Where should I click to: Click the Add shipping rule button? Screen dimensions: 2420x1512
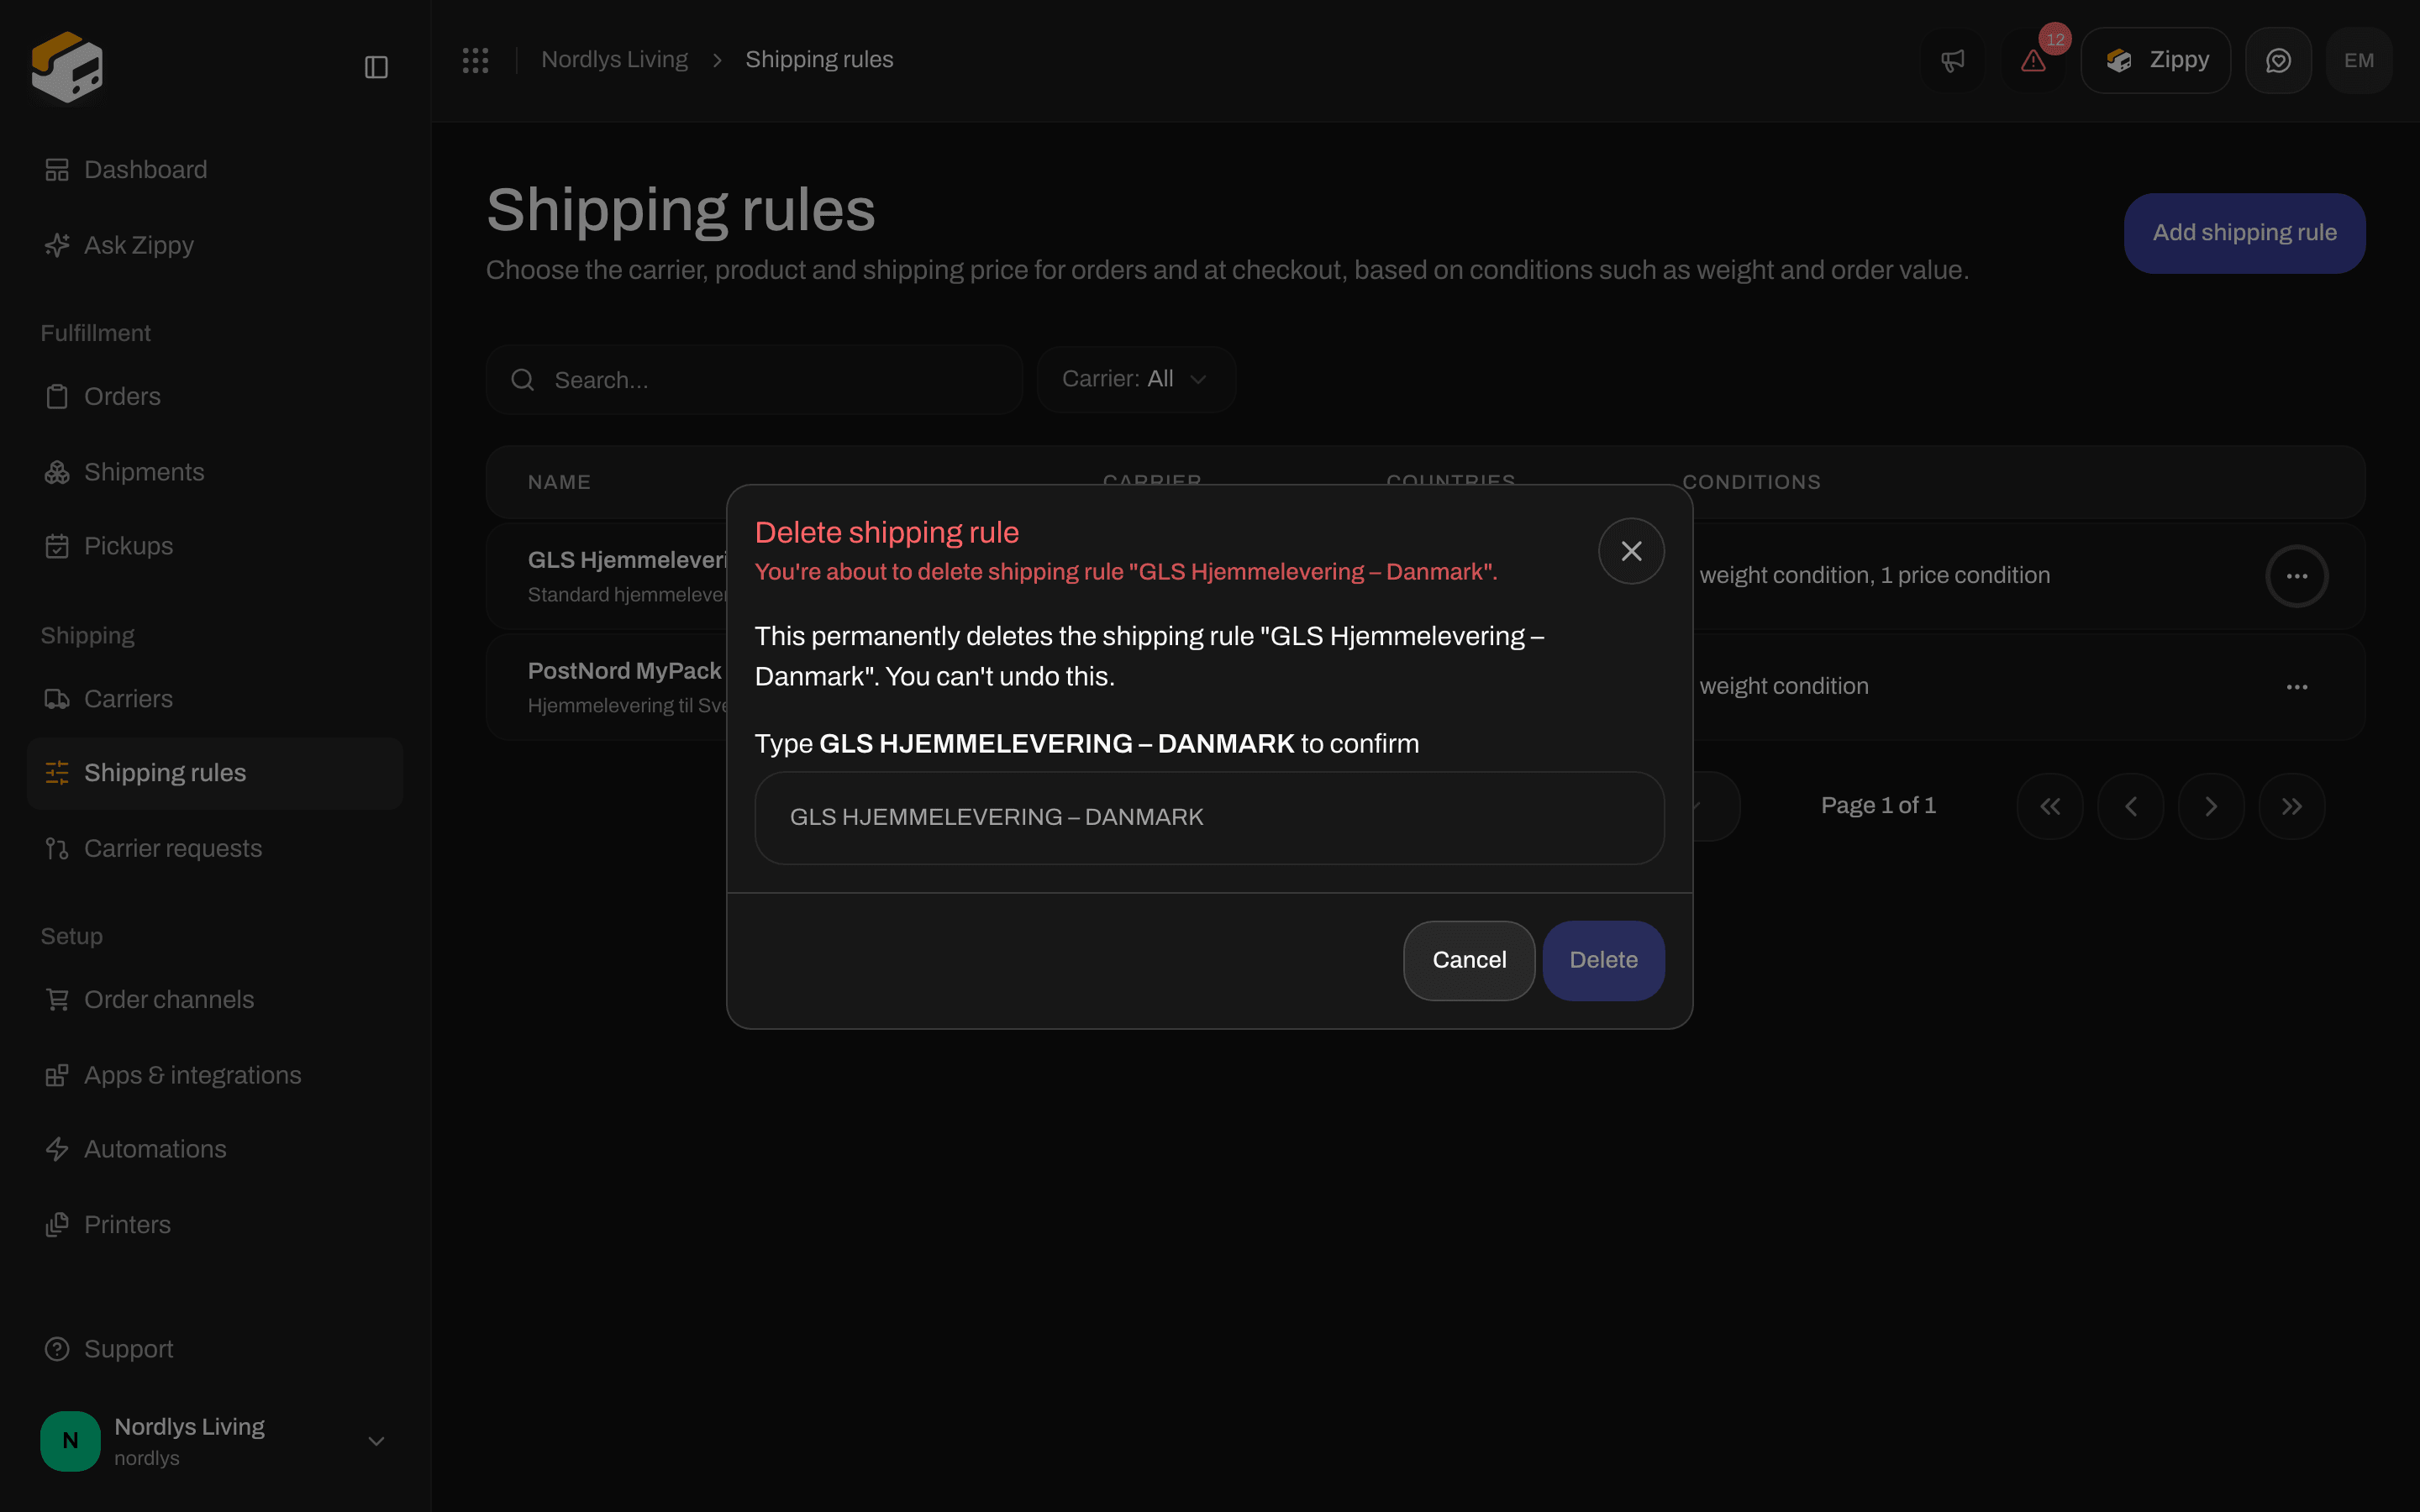[x=2244, y=233]
